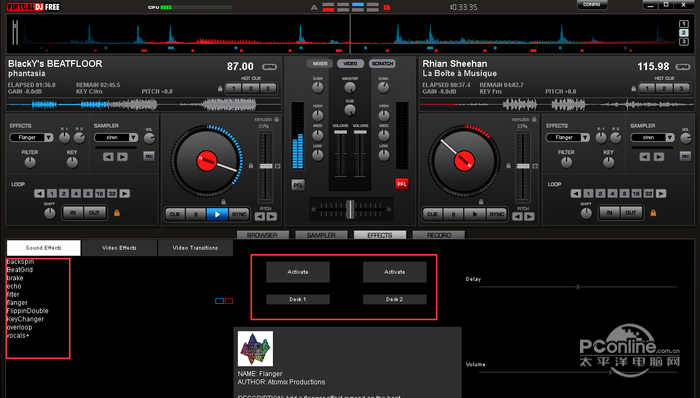This screenshot has width=700, height=398.
Task: Switch to the BROWSER tab
Action: 262,235
